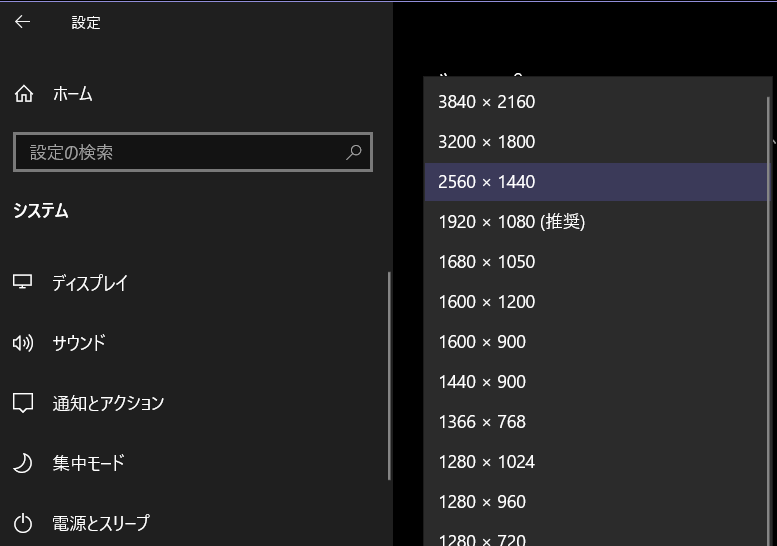The width and height of the screenshot is (777, 546).
Task: Click the Power and sleep icon
Action: [23, 523]
